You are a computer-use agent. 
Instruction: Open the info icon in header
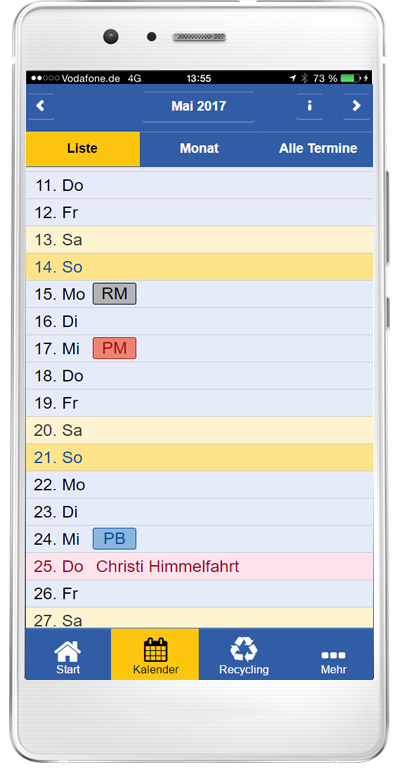coord(309,106)
